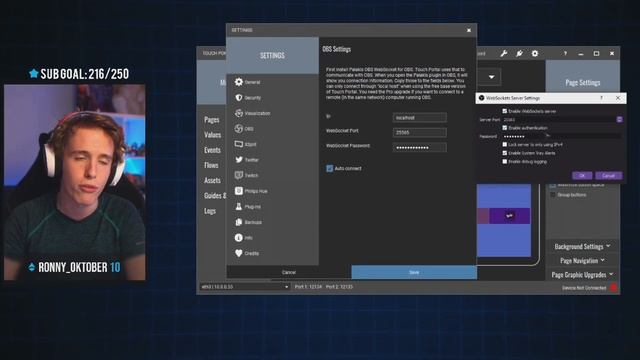Select the Page Settings tab
The height and width of the screenshot is (360, 640).
point(582,83)
